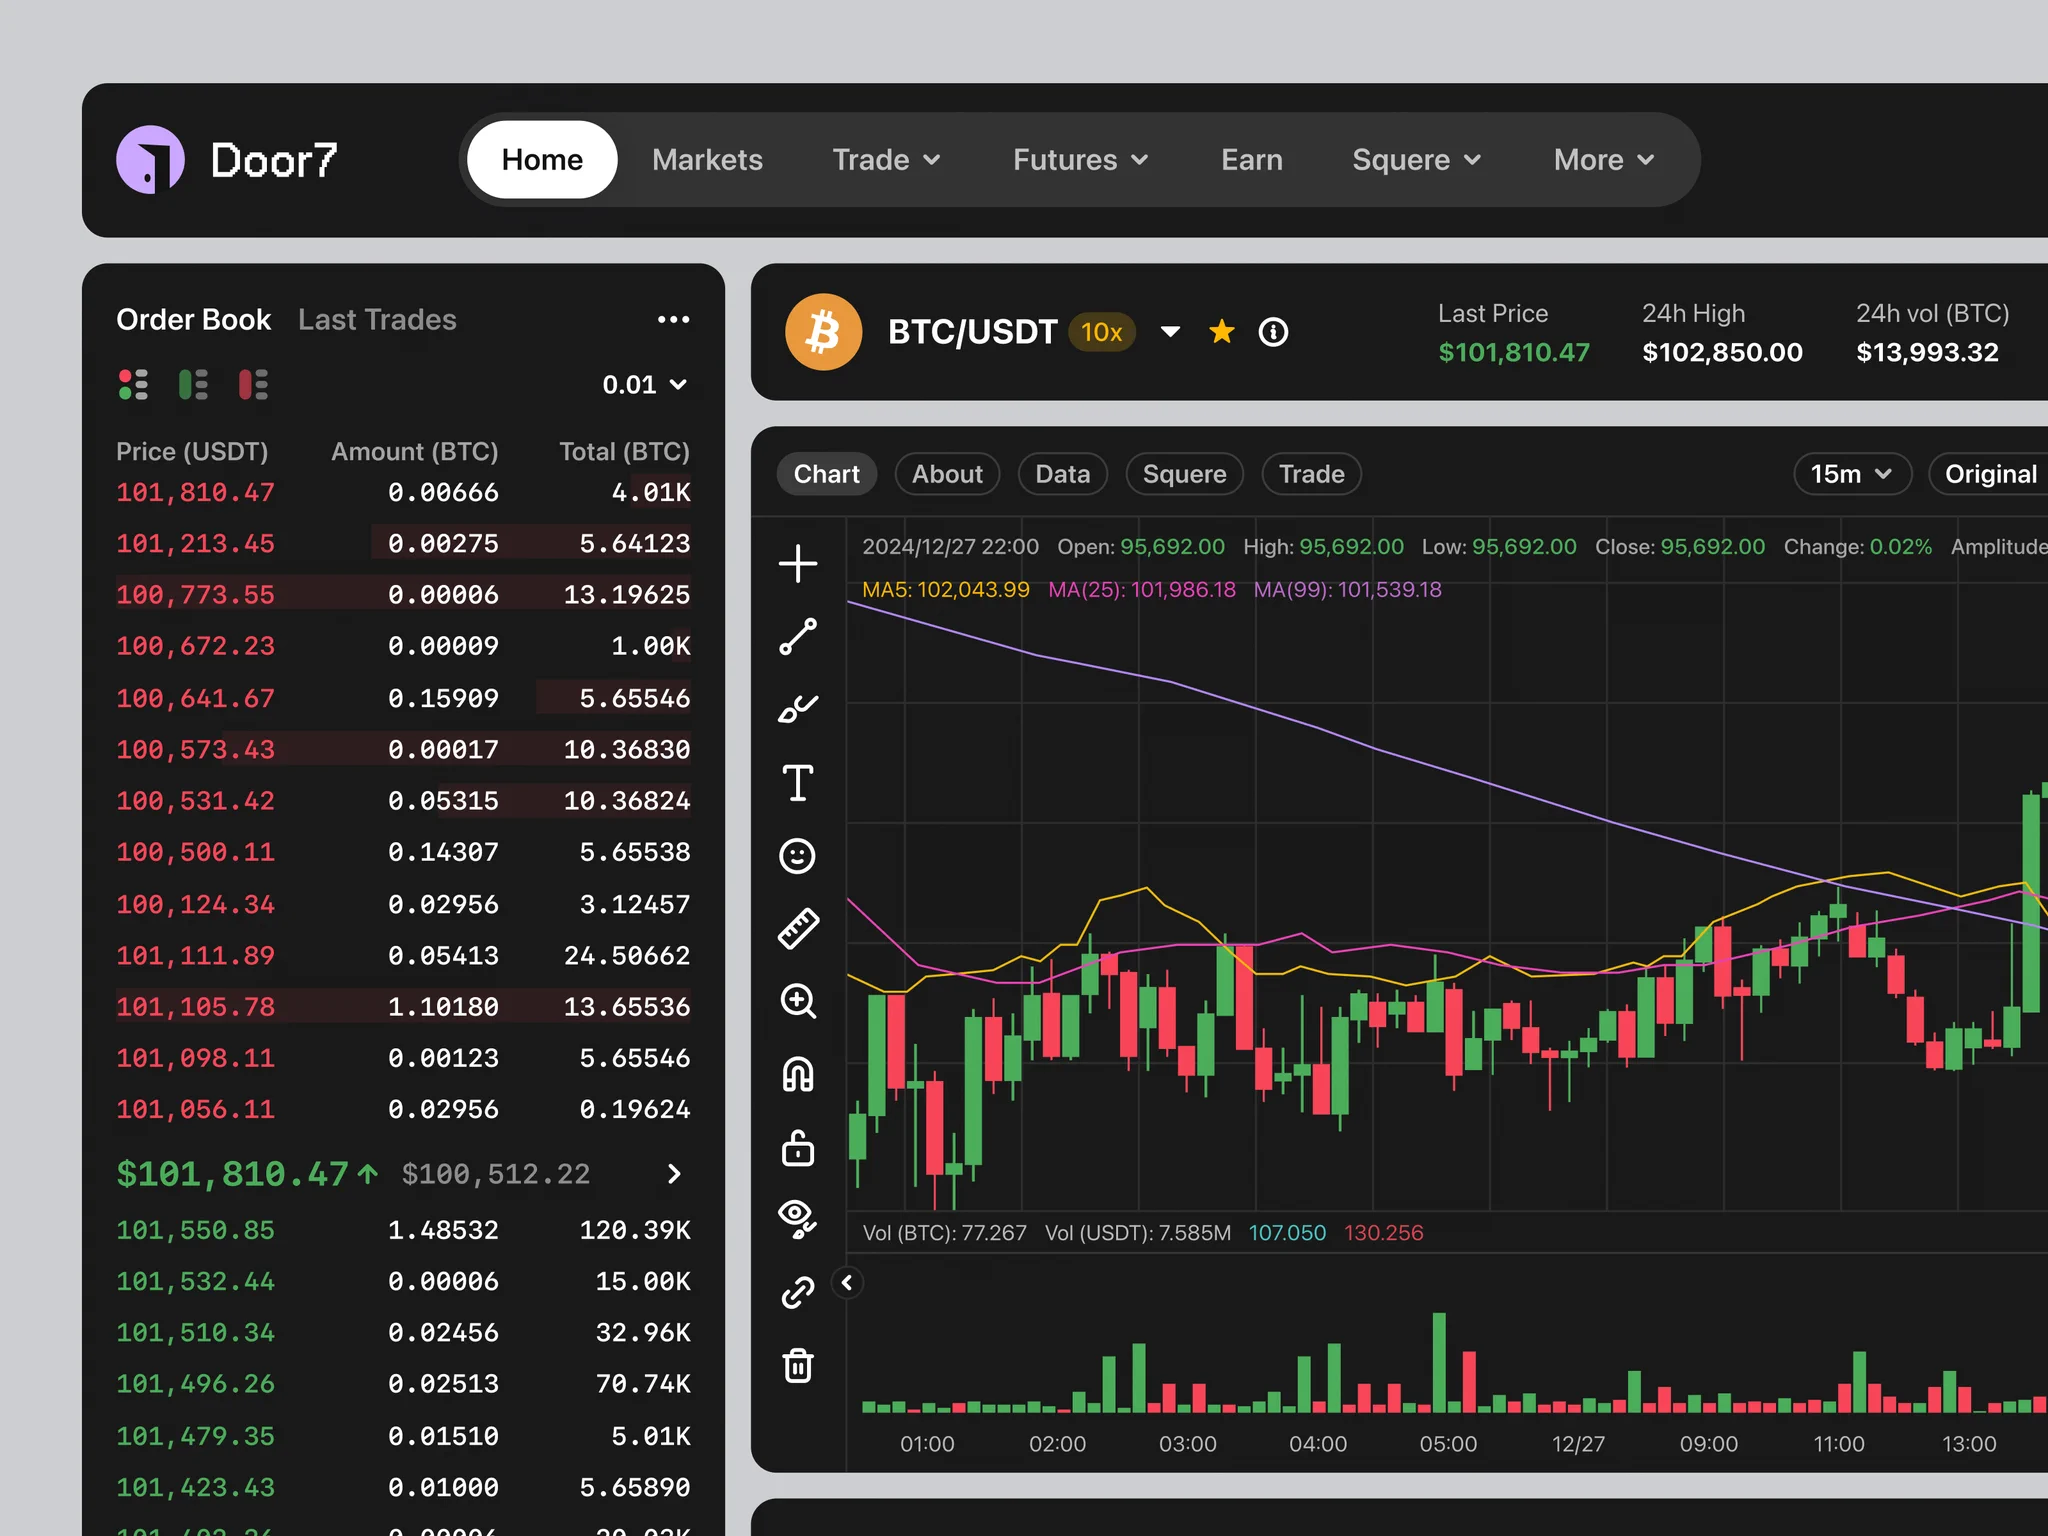Viewport: 2048px width, 1536px height.
Task: Delete drawings with the trash icon
Action: [x=798, y=1365]
